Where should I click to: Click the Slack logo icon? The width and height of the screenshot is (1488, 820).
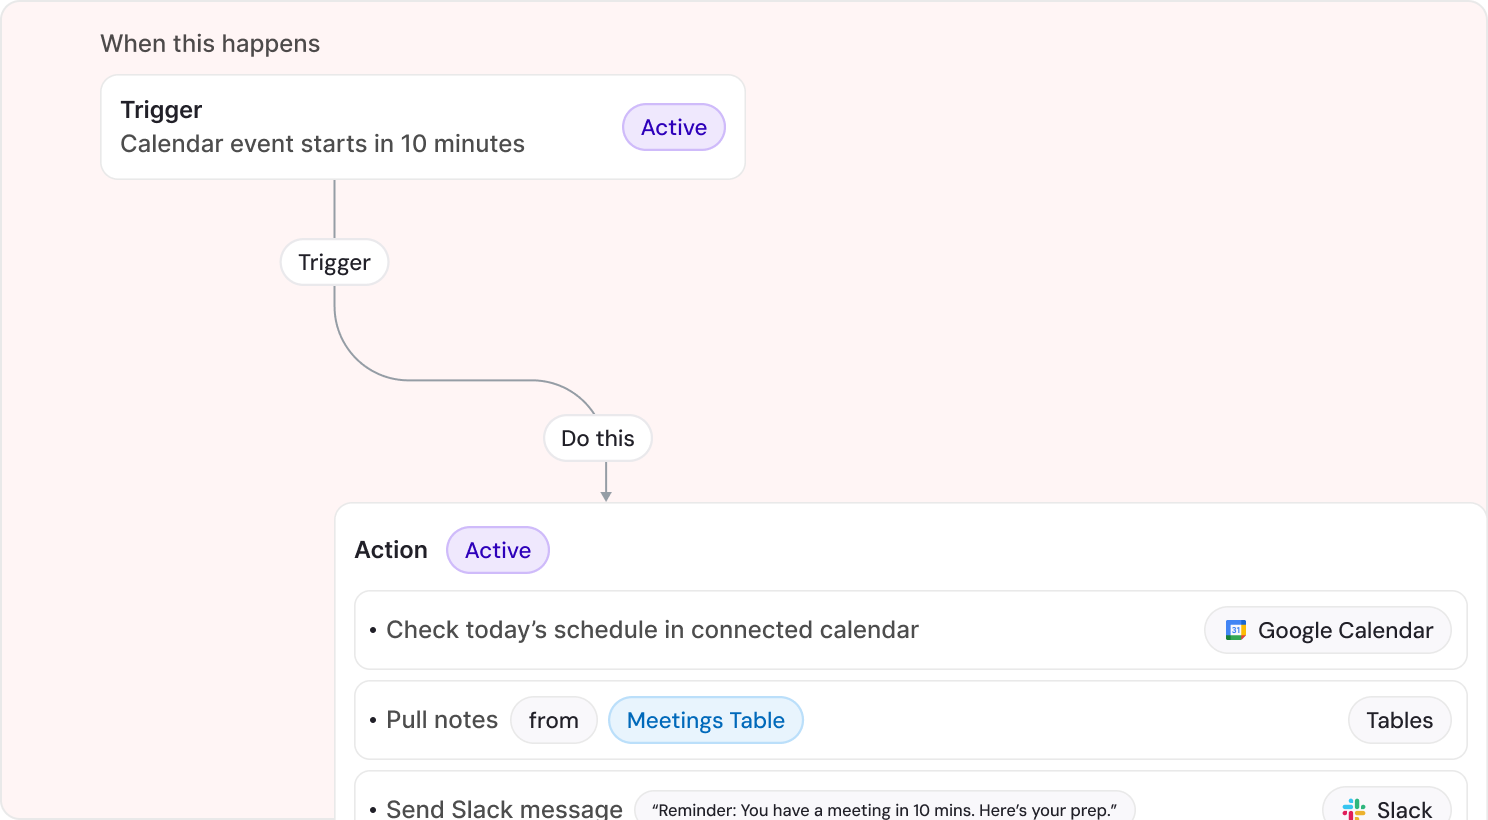pos(1354,809)
